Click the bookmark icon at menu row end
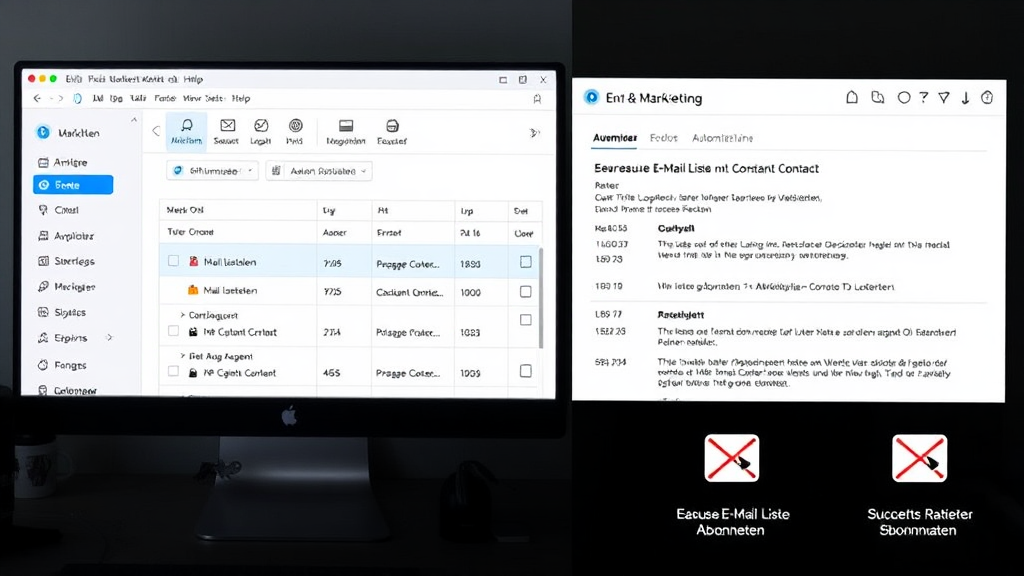 pos(537,99)
